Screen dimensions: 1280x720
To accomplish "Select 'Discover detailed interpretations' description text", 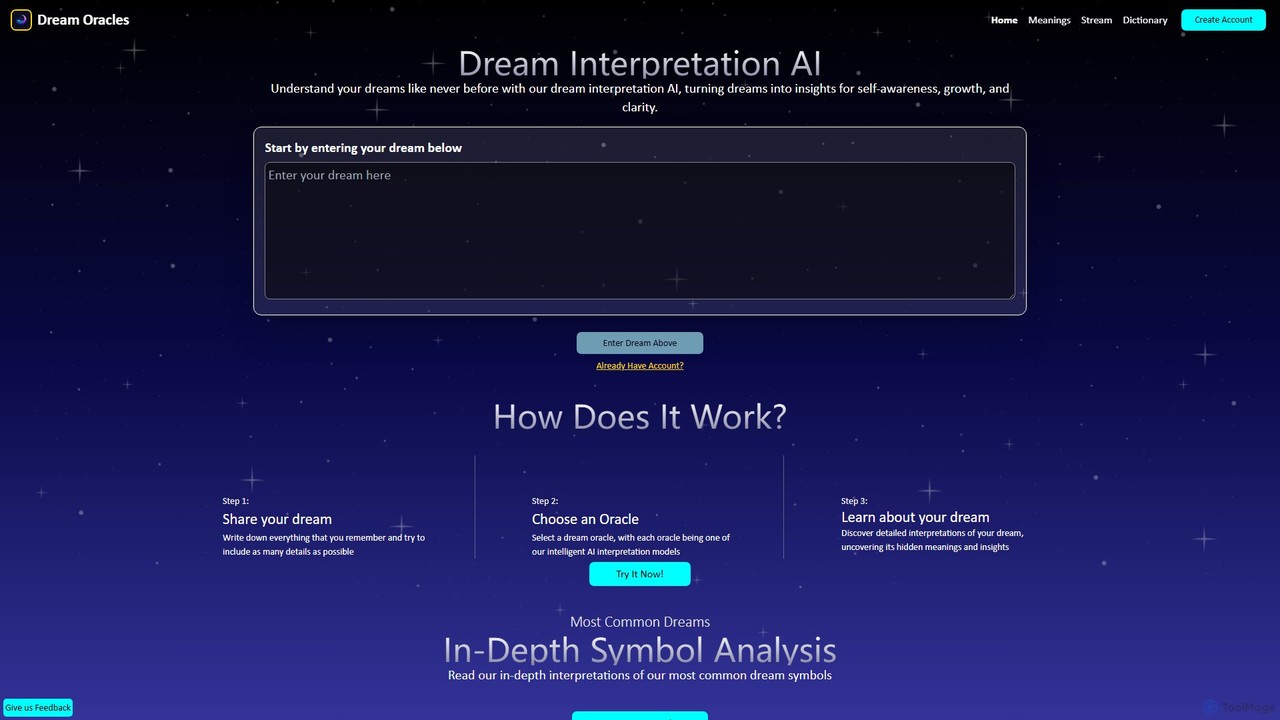I will pos(932,540).
